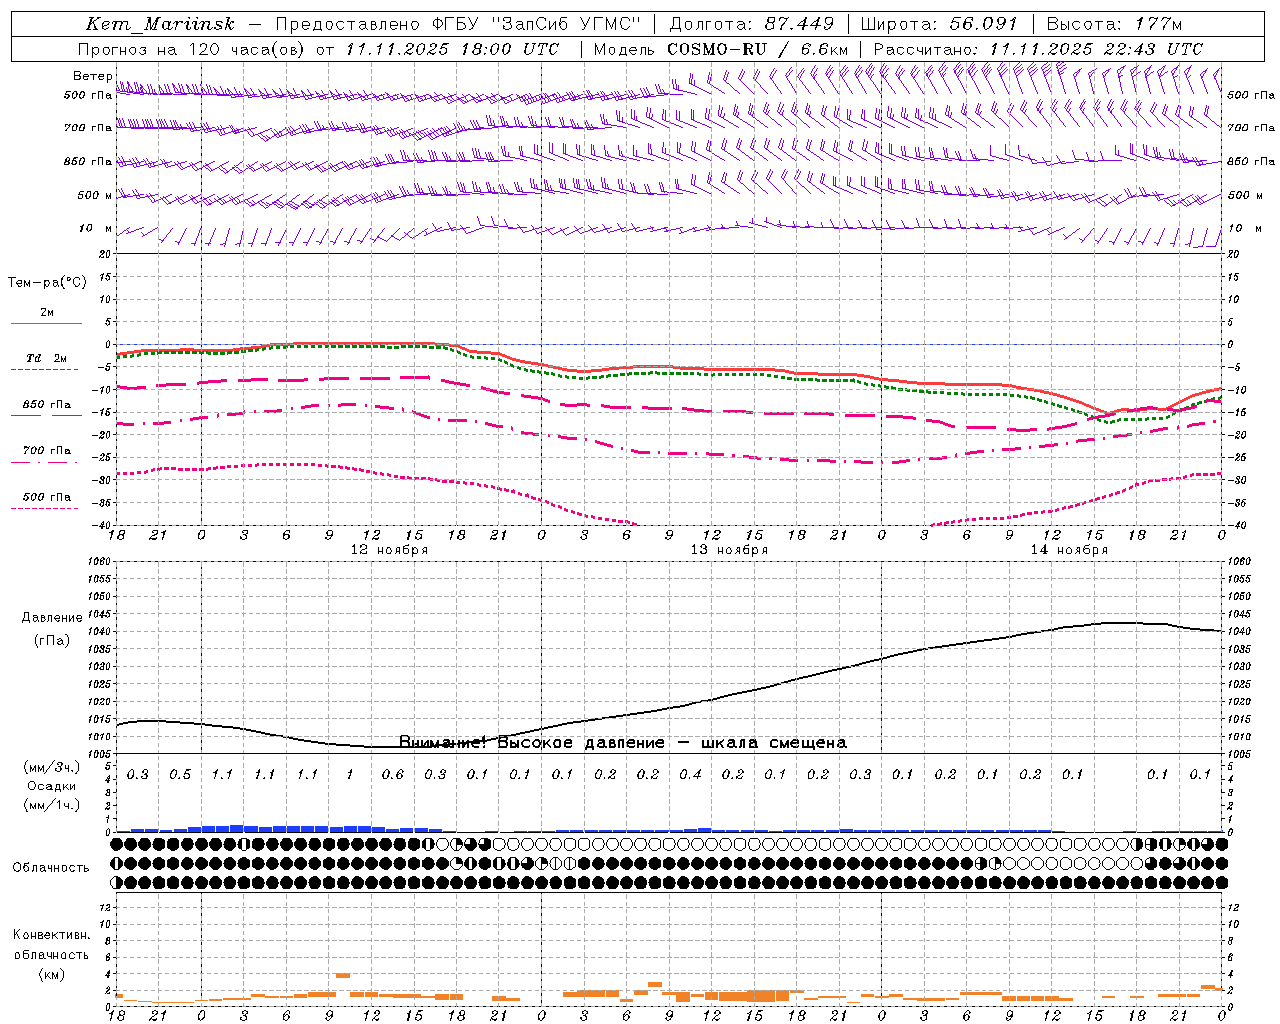Click the precipitation value 0.4
Screen dimensions: 1280x1024
[x=691, y=774]
